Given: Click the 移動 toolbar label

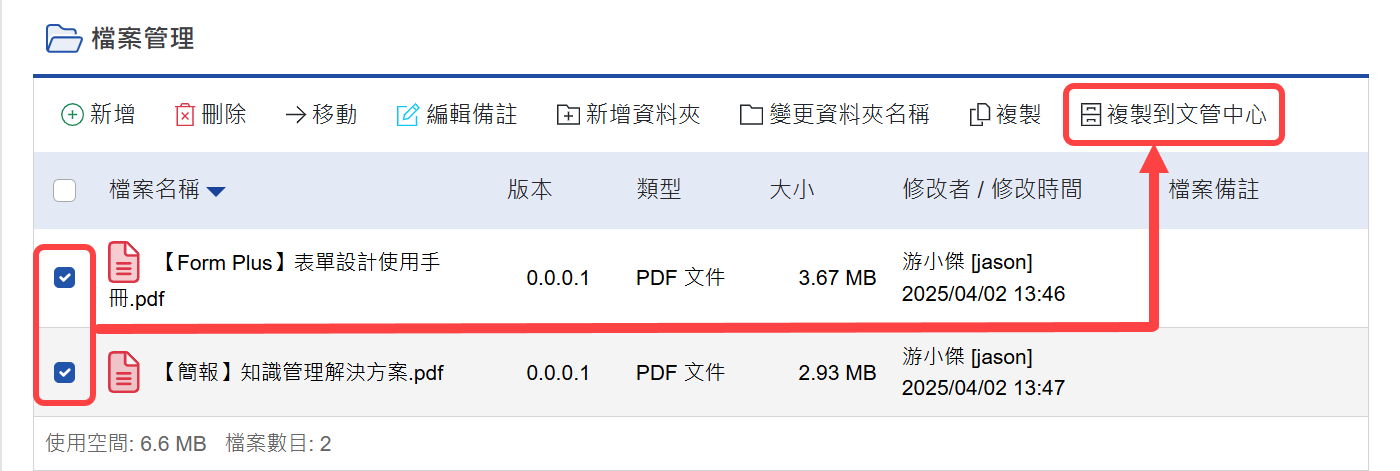Looking at the screenshot, I should pyautogui.click(x=335, y=115).
